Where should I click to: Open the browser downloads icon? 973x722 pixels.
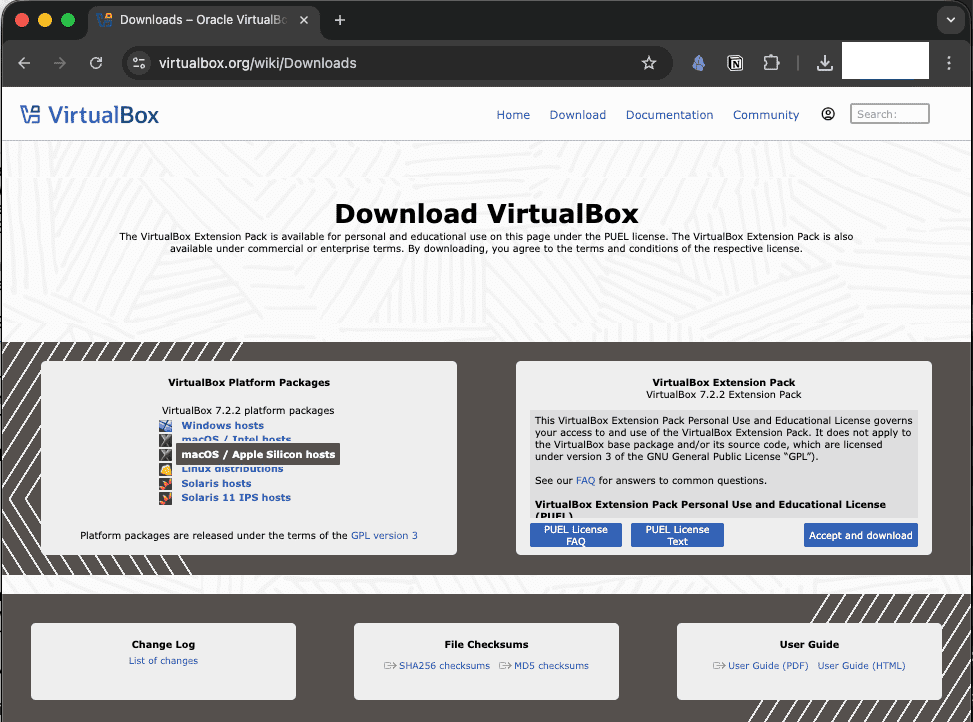[x=824, y=63]
